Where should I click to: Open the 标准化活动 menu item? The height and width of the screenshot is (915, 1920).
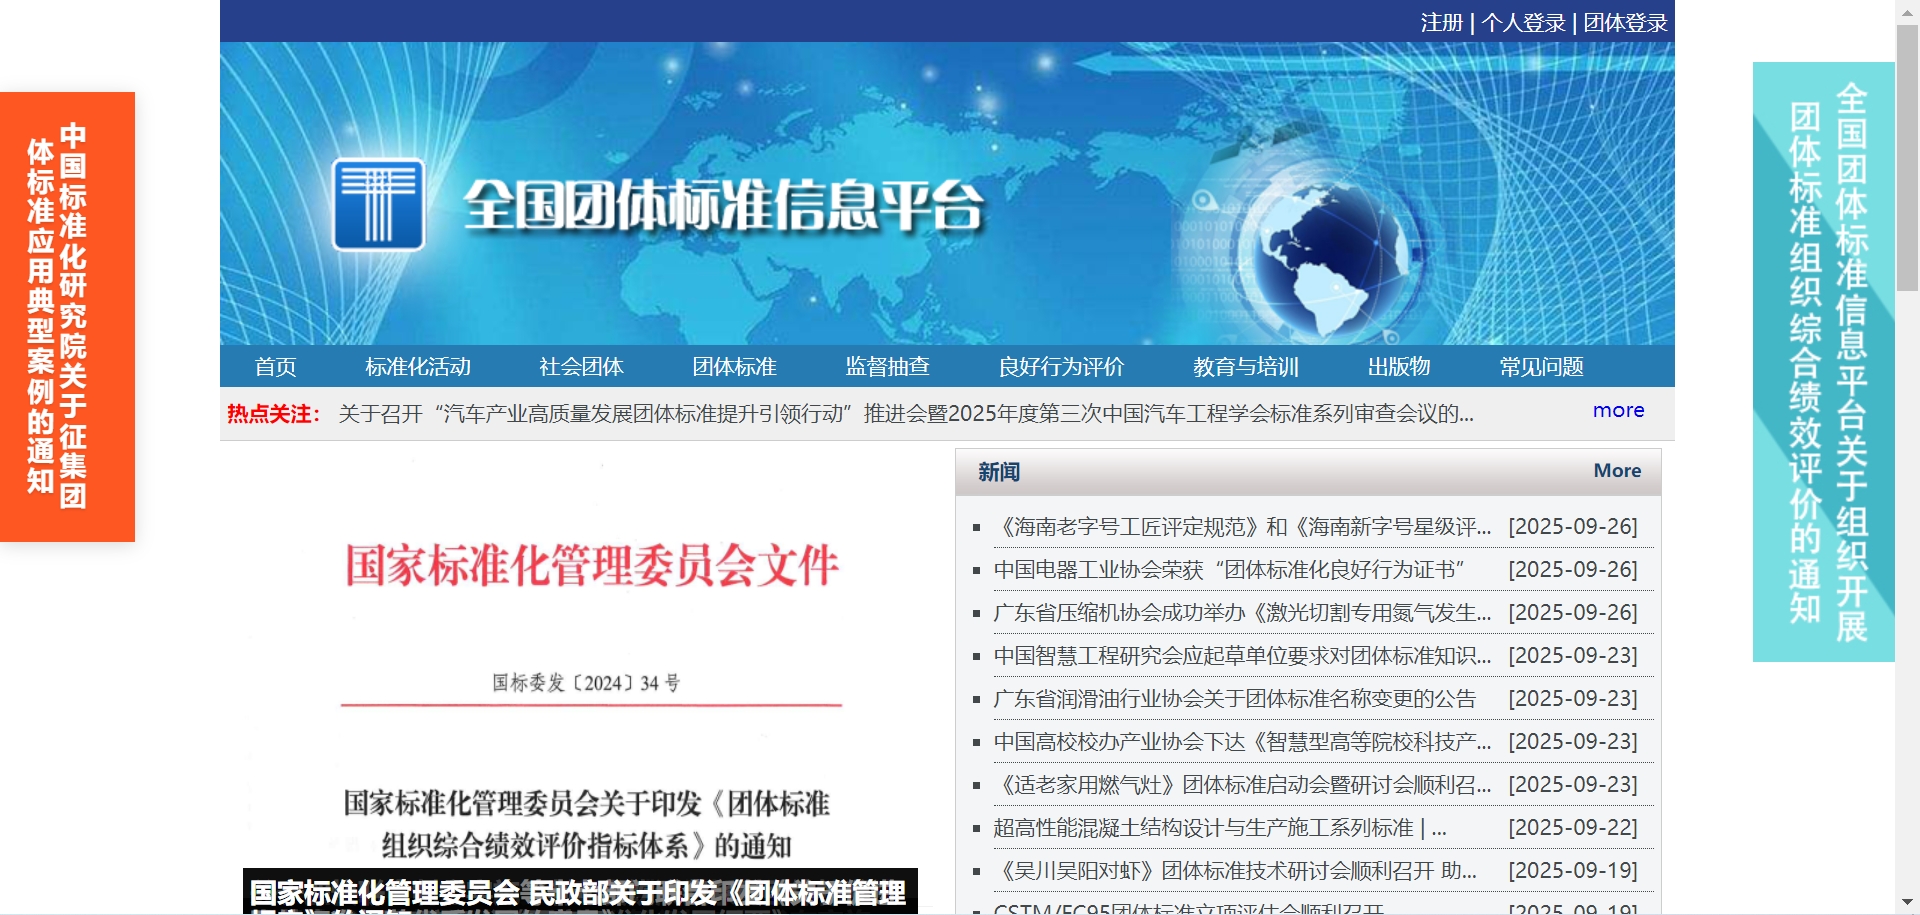point(417,367)
